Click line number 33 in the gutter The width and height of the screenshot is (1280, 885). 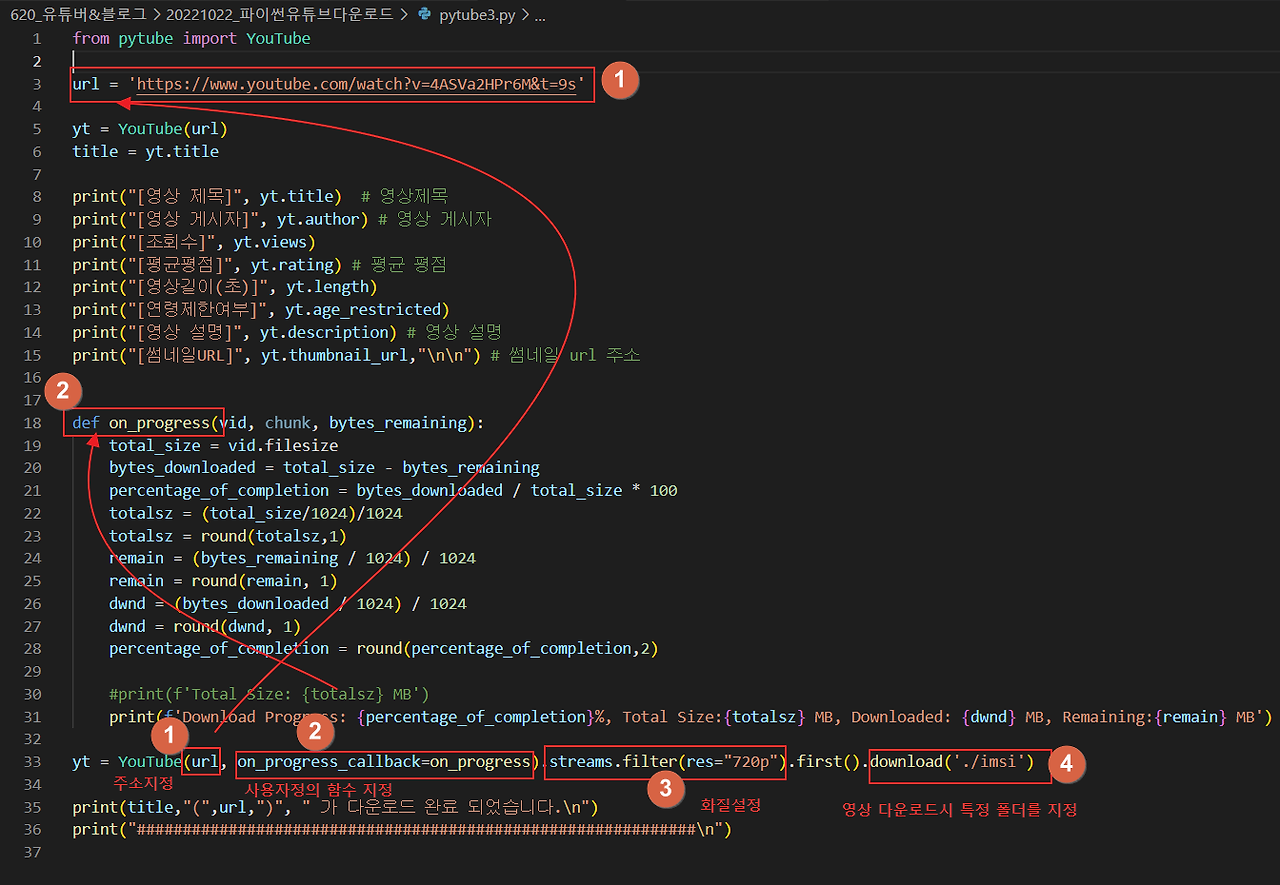coord(32,762)
